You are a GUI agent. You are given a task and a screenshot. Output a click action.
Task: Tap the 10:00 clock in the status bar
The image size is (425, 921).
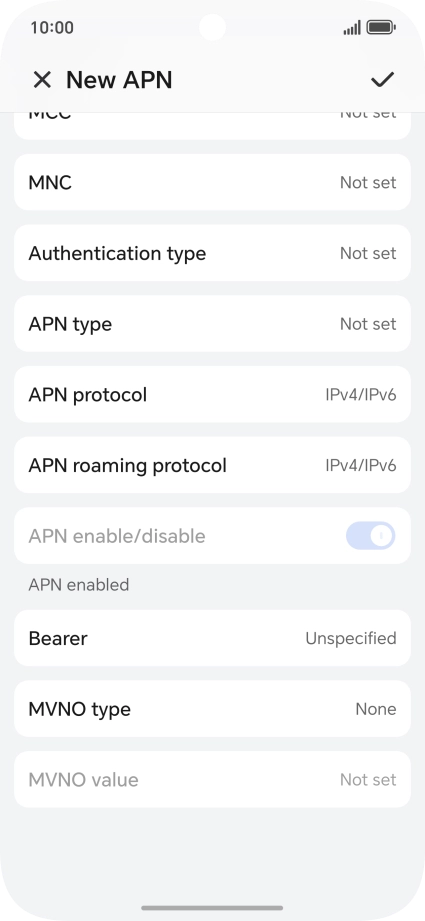[52, 28]
